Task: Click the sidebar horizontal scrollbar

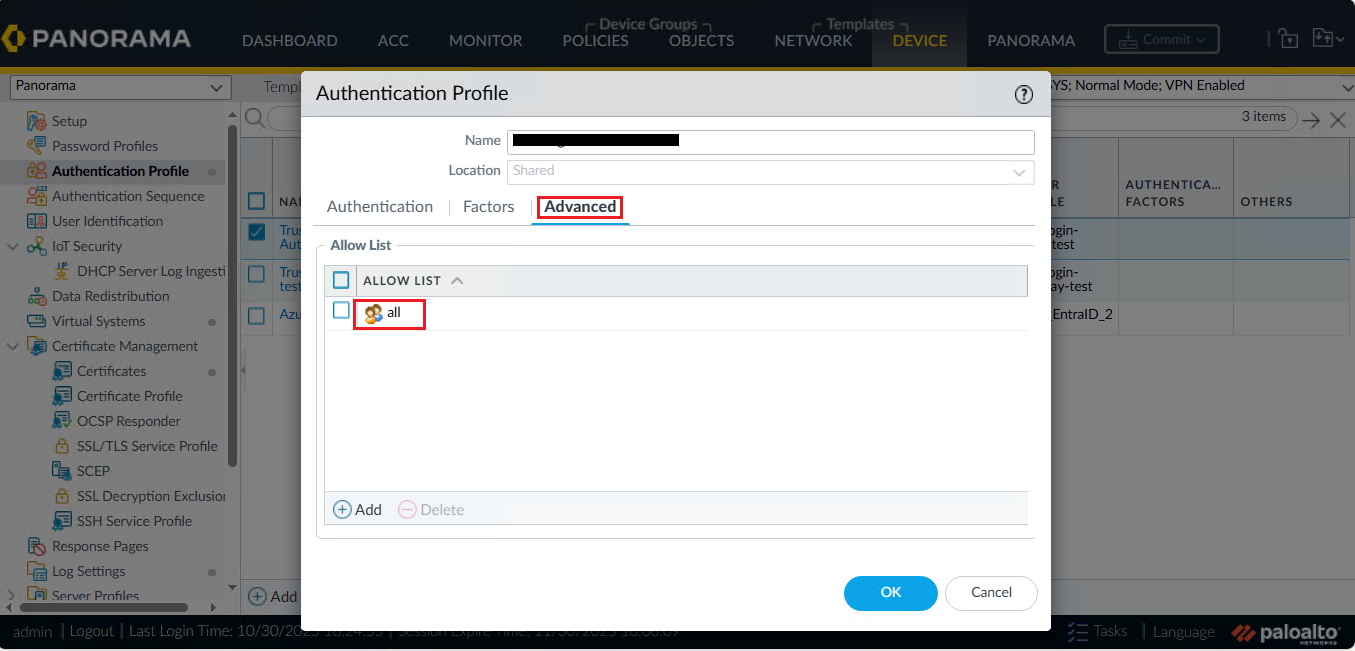Action: 104,607
